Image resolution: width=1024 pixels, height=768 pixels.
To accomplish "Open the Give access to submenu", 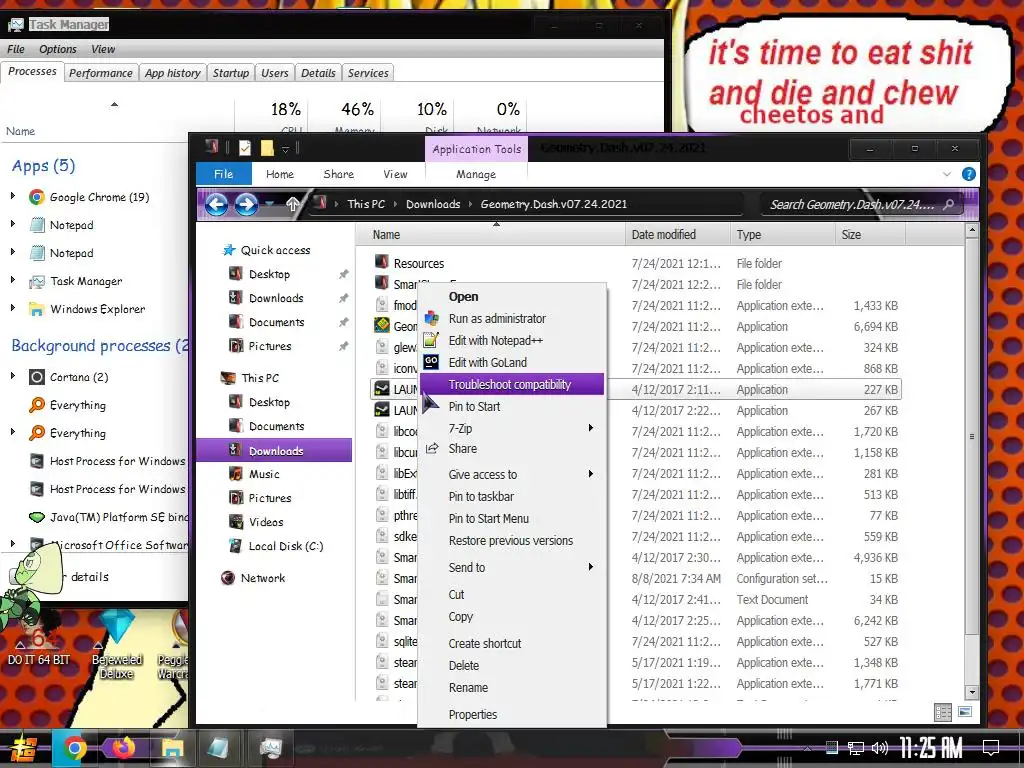I will [x=512, y=475].
